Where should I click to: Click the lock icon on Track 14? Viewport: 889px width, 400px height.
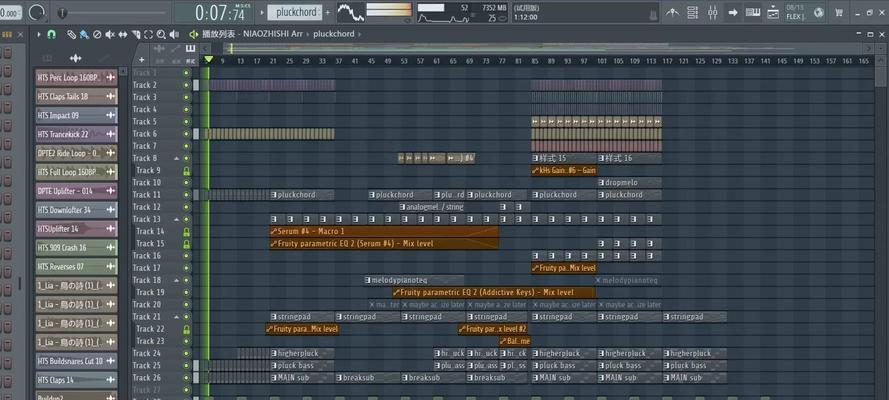187,232
